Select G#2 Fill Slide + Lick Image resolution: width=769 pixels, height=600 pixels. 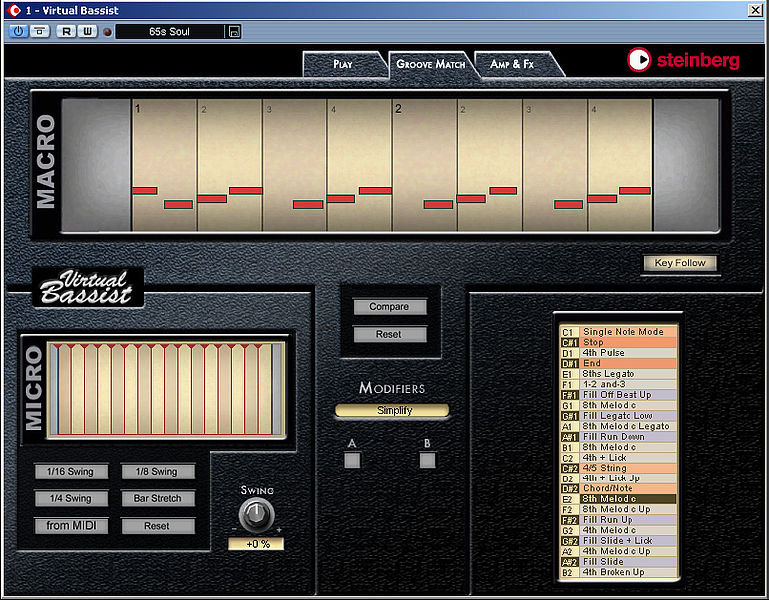tap(618, 541)
